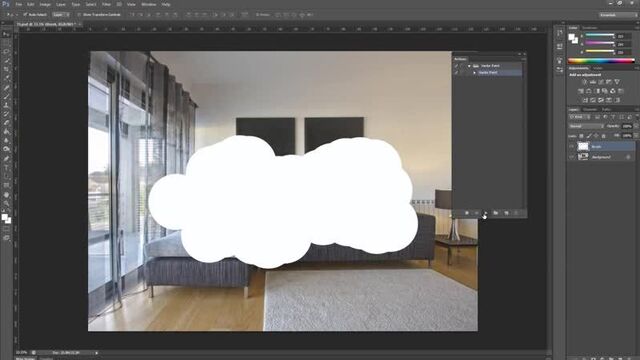This screenshot has width=640, height=360.
Task: Click the red R slider in Color panel
Action: pos(600,36)
